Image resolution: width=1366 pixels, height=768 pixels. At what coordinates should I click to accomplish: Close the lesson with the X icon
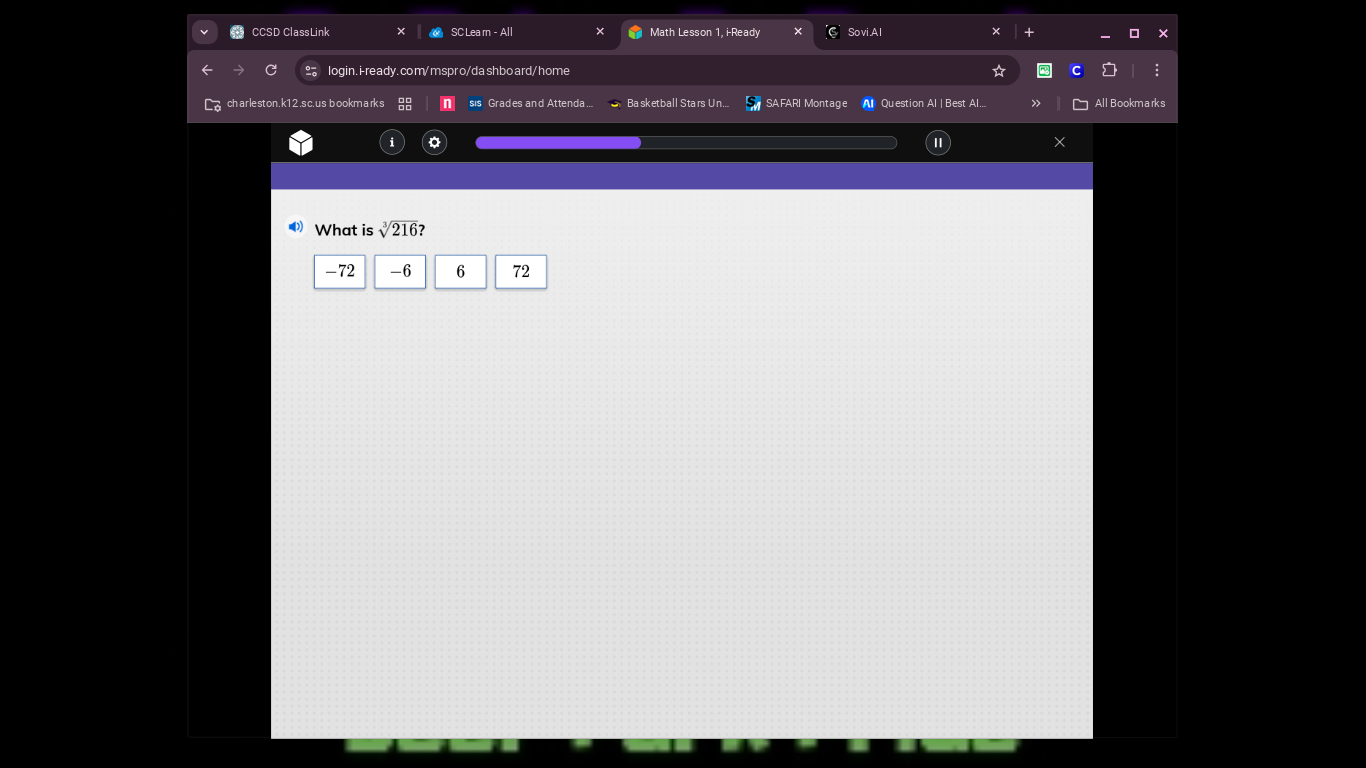pos(1060,143)
